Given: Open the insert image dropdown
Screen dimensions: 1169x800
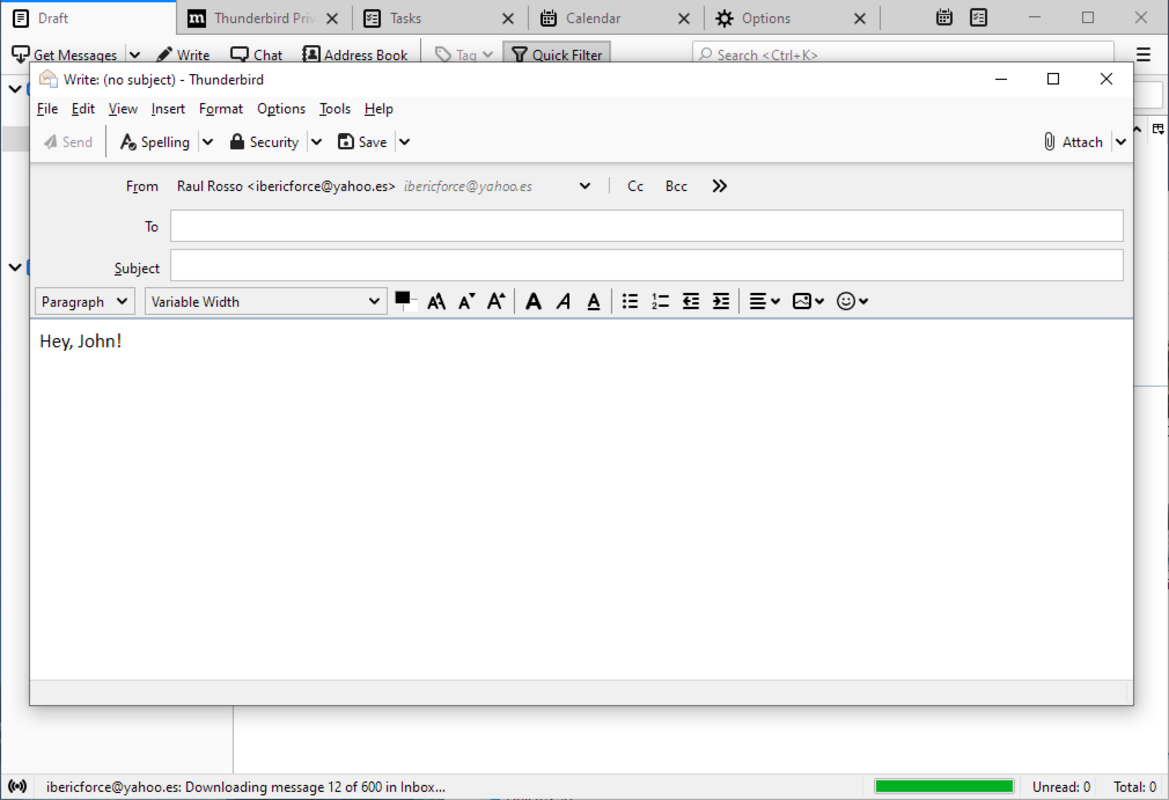Looking at the screenshot, I should 808,302.
